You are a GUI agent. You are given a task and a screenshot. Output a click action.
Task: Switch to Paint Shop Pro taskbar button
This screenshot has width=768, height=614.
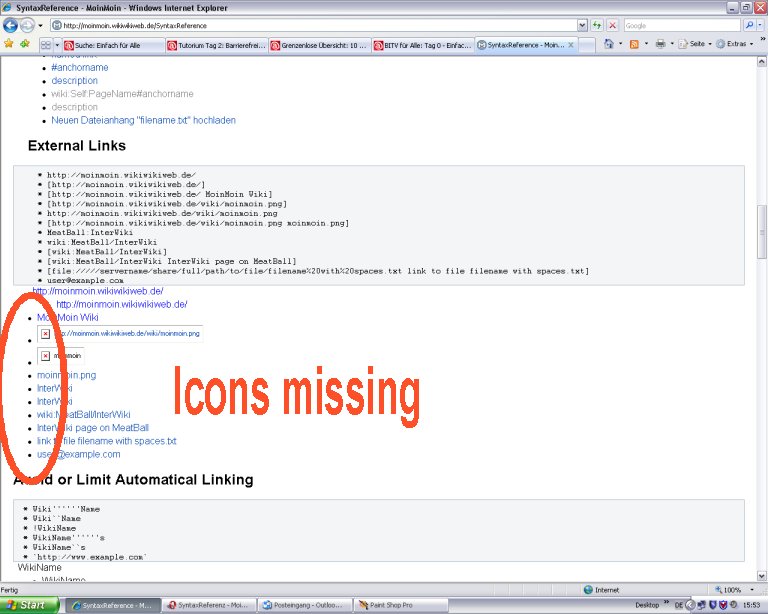pos(401,606)
